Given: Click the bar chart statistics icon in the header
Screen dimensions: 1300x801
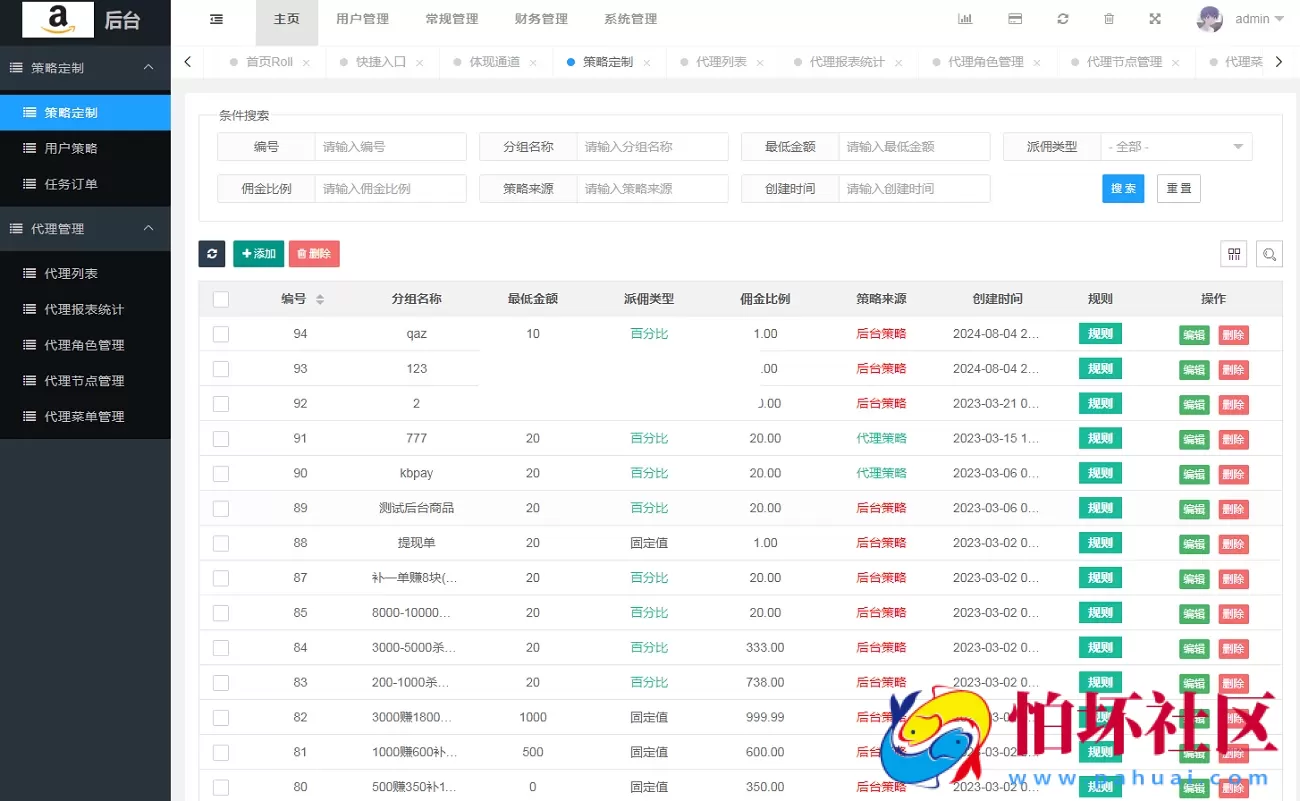Looking at the screenshot, I should point(965,18).
